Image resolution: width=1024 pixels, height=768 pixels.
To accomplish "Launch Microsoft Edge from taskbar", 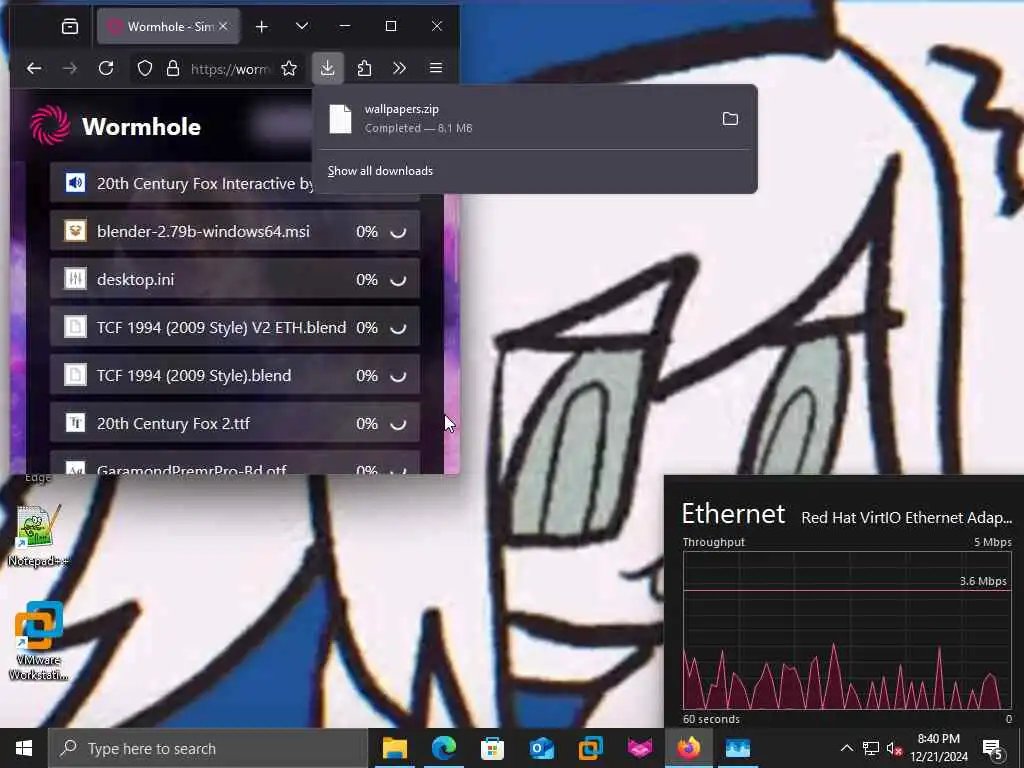I will [x=443, y=748].
